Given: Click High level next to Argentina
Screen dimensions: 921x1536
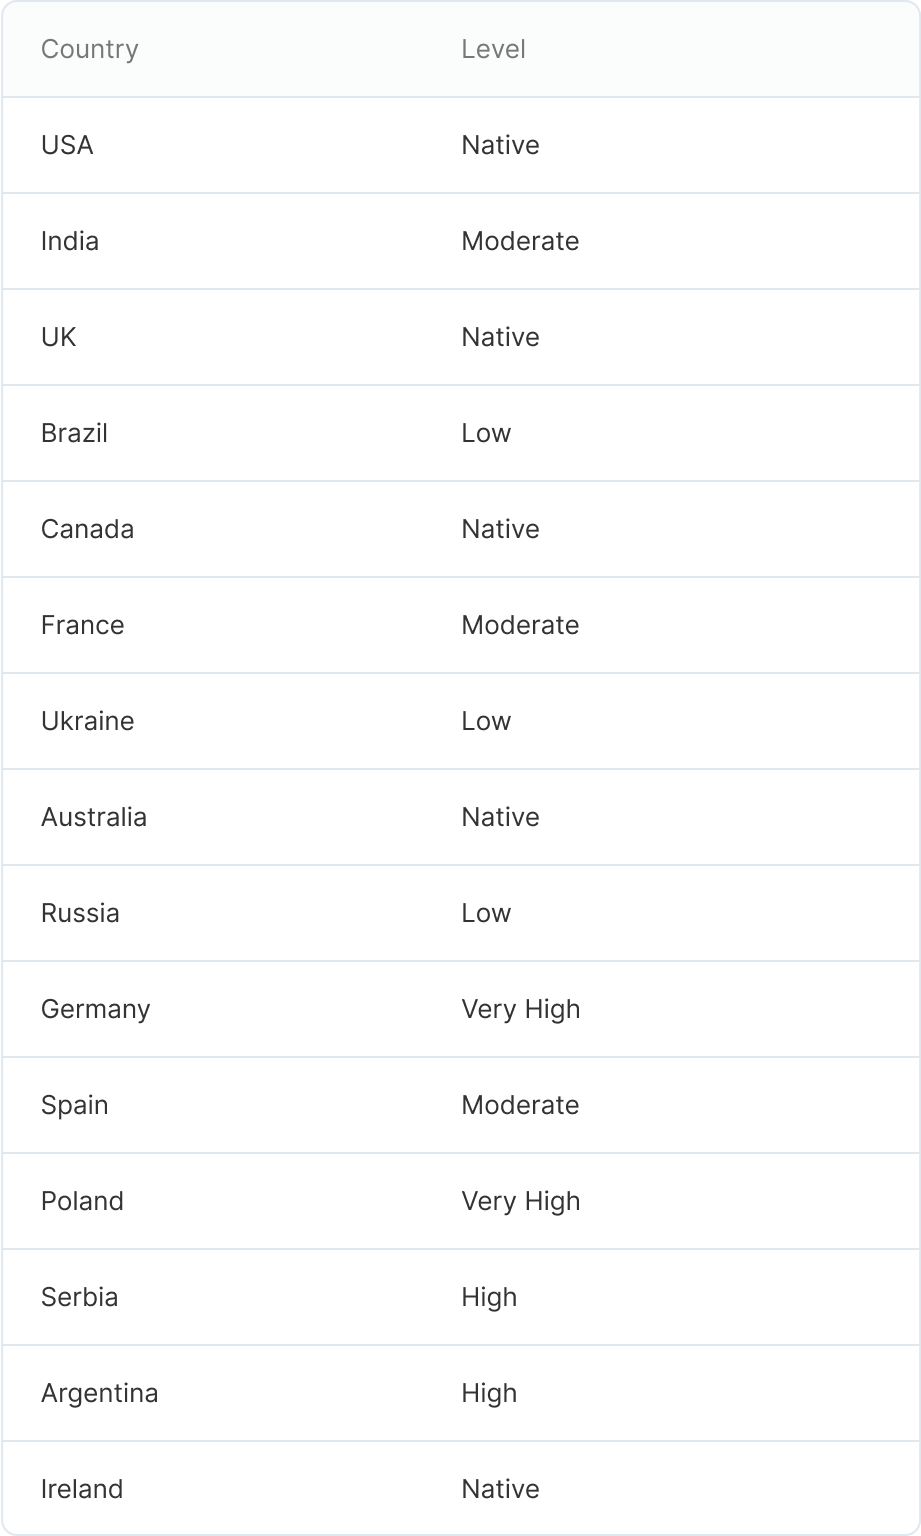Looking at the screenshot, I should [x=489, y=1393].
